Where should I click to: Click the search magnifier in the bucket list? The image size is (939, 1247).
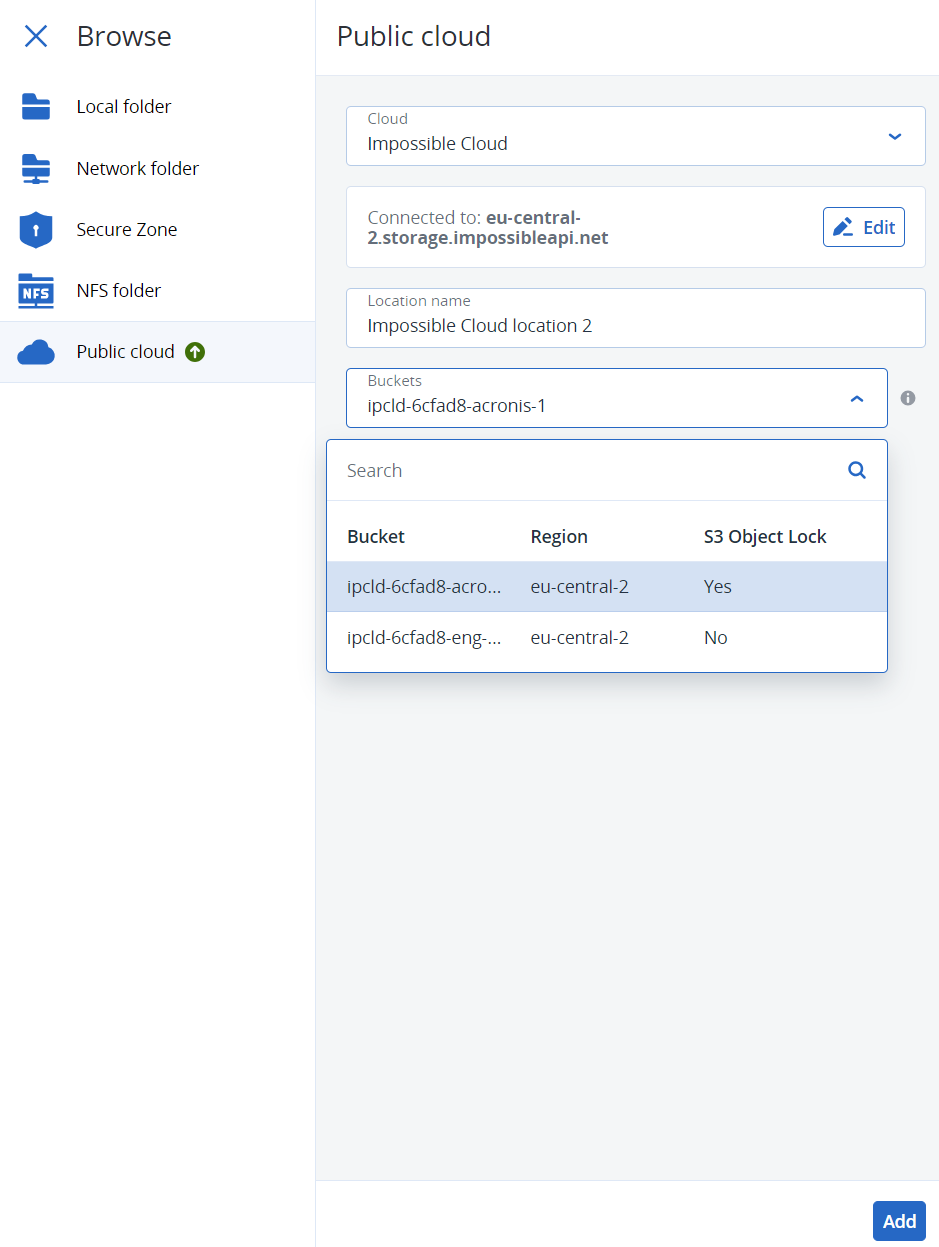856,470
